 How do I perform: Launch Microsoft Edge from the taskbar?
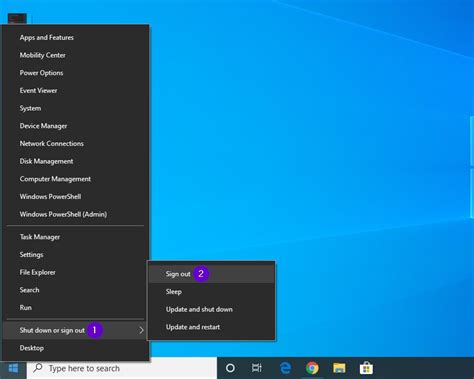[285, 368]
